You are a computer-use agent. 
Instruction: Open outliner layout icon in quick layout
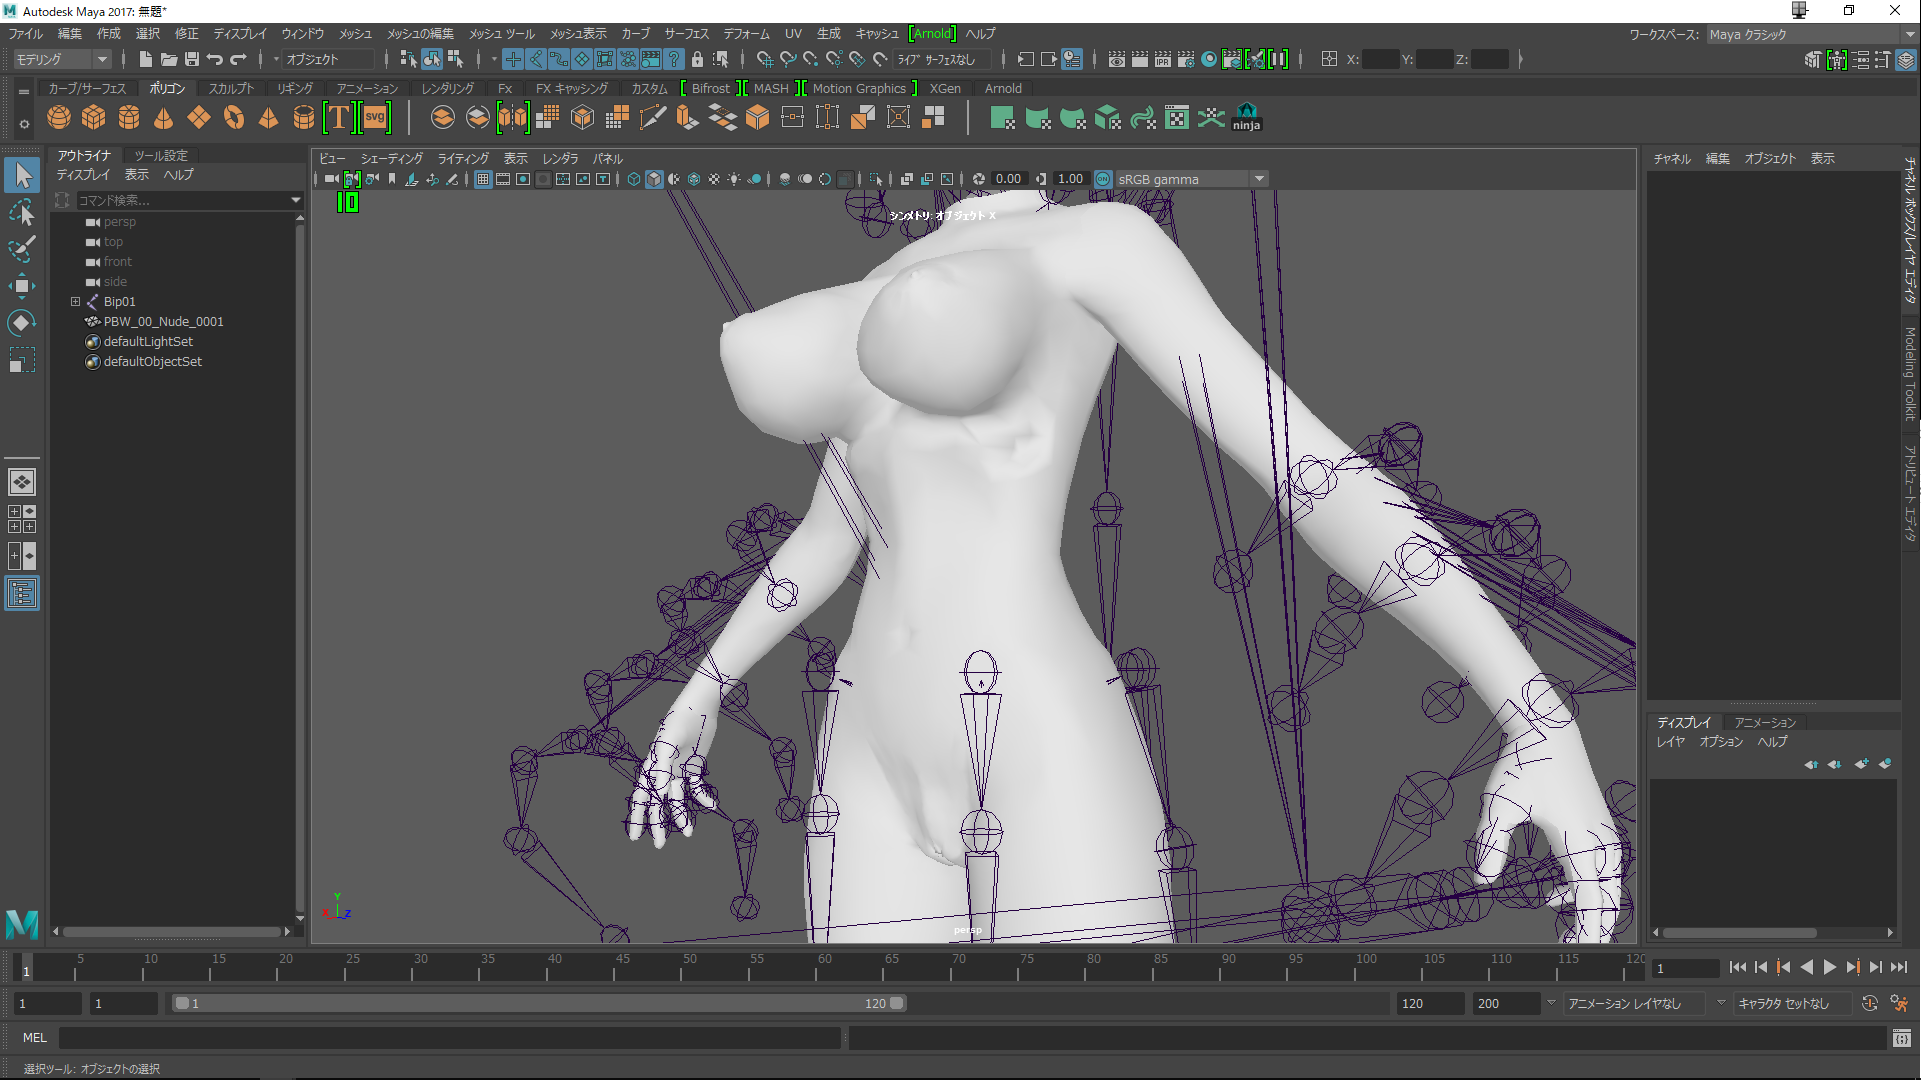(22, 594)
